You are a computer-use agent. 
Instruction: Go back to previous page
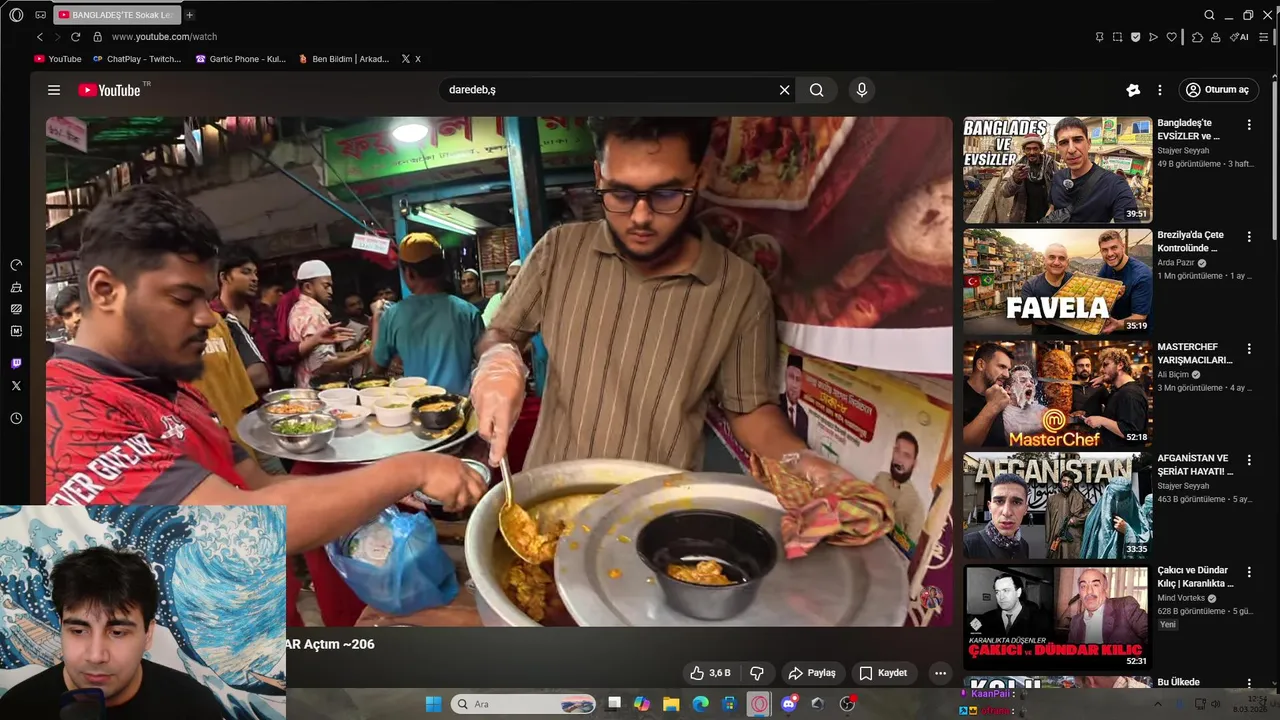pyautogui.click(x=40, y=37)
